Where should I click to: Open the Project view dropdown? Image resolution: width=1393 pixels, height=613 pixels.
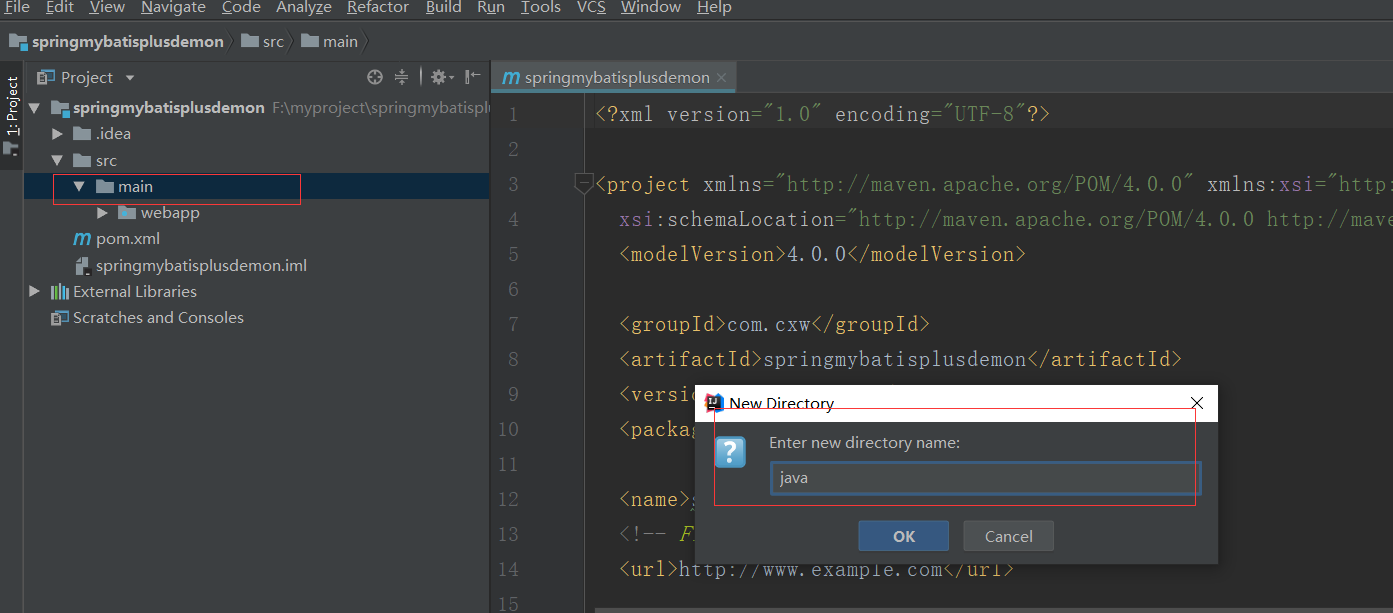[129, 78]
